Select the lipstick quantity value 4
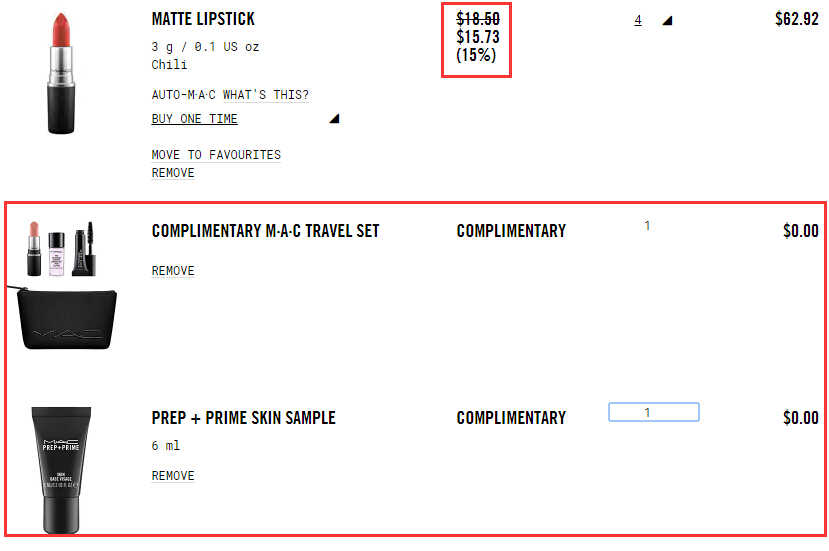 [x=638, y=20]
